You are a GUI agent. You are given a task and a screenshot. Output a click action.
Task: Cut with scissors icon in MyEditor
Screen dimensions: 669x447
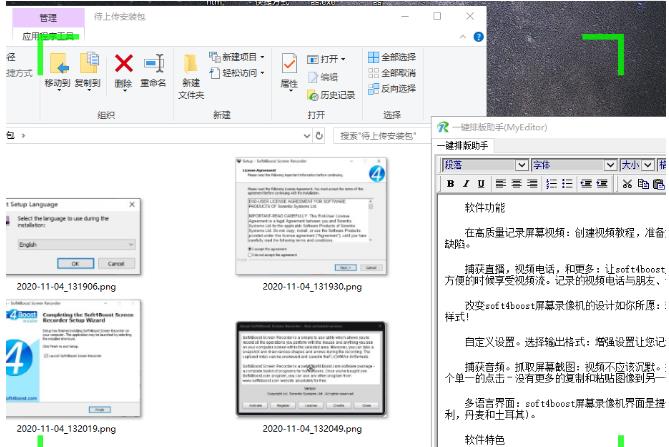pos(627,184)
